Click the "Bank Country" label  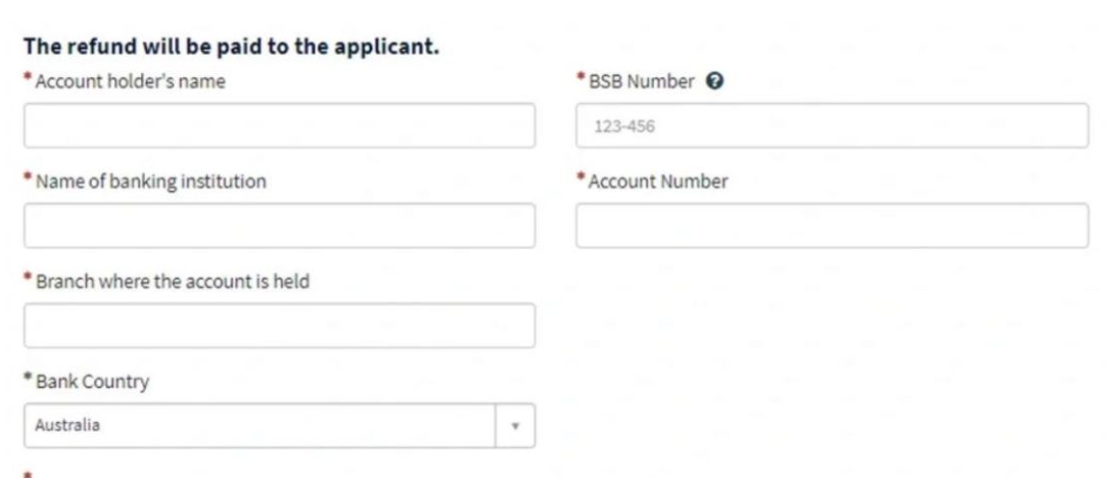92,382
